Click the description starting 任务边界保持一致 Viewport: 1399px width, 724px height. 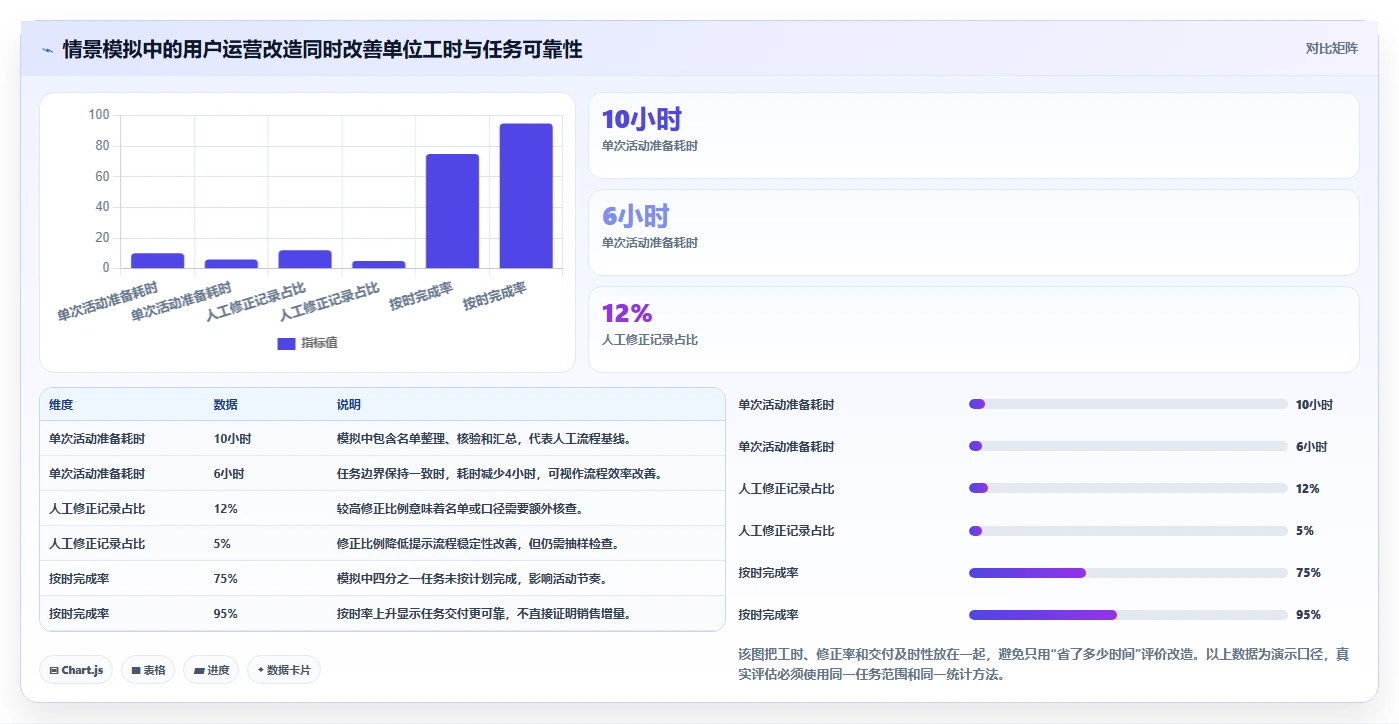[x=499, y=474]
